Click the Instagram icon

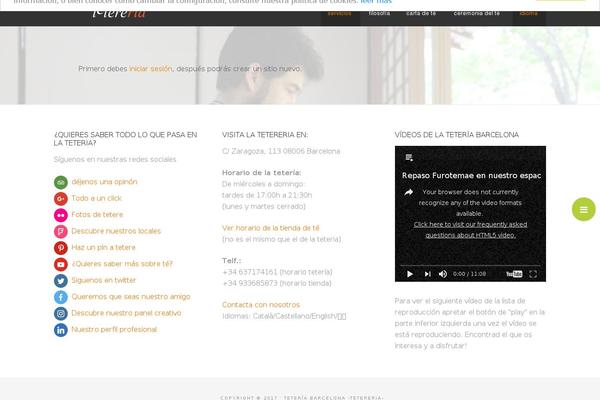point(60,313)
